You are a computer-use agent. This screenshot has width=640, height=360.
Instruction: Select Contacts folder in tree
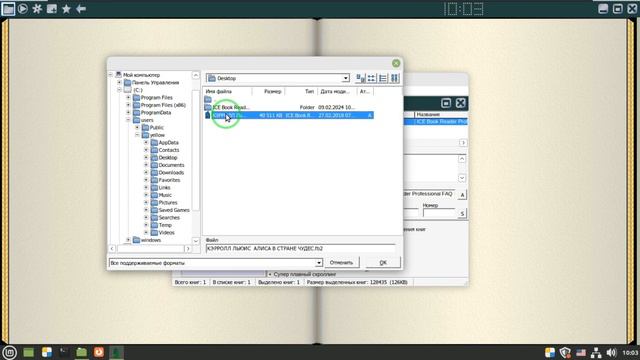[x=169, y=150]
